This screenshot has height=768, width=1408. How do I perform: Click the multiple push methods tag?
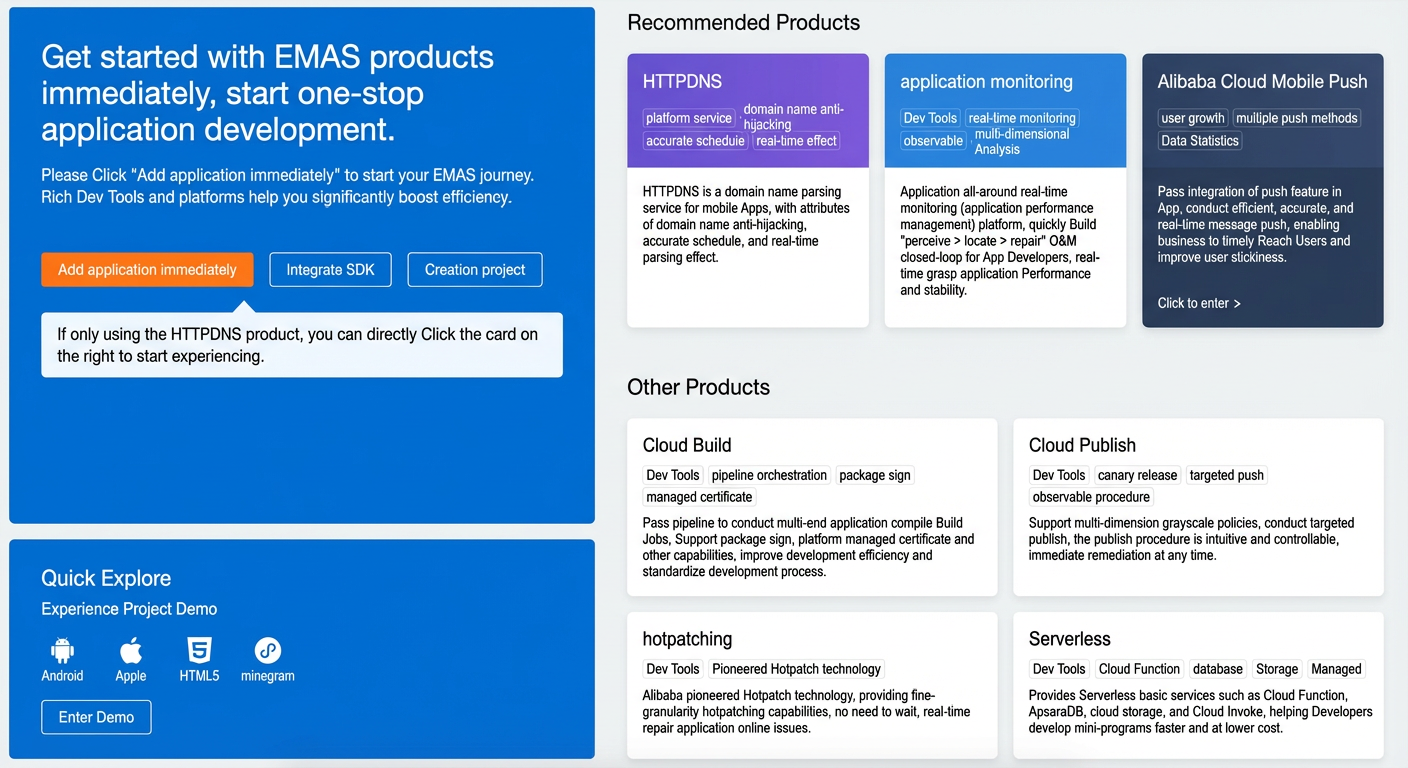[1297, 118]
